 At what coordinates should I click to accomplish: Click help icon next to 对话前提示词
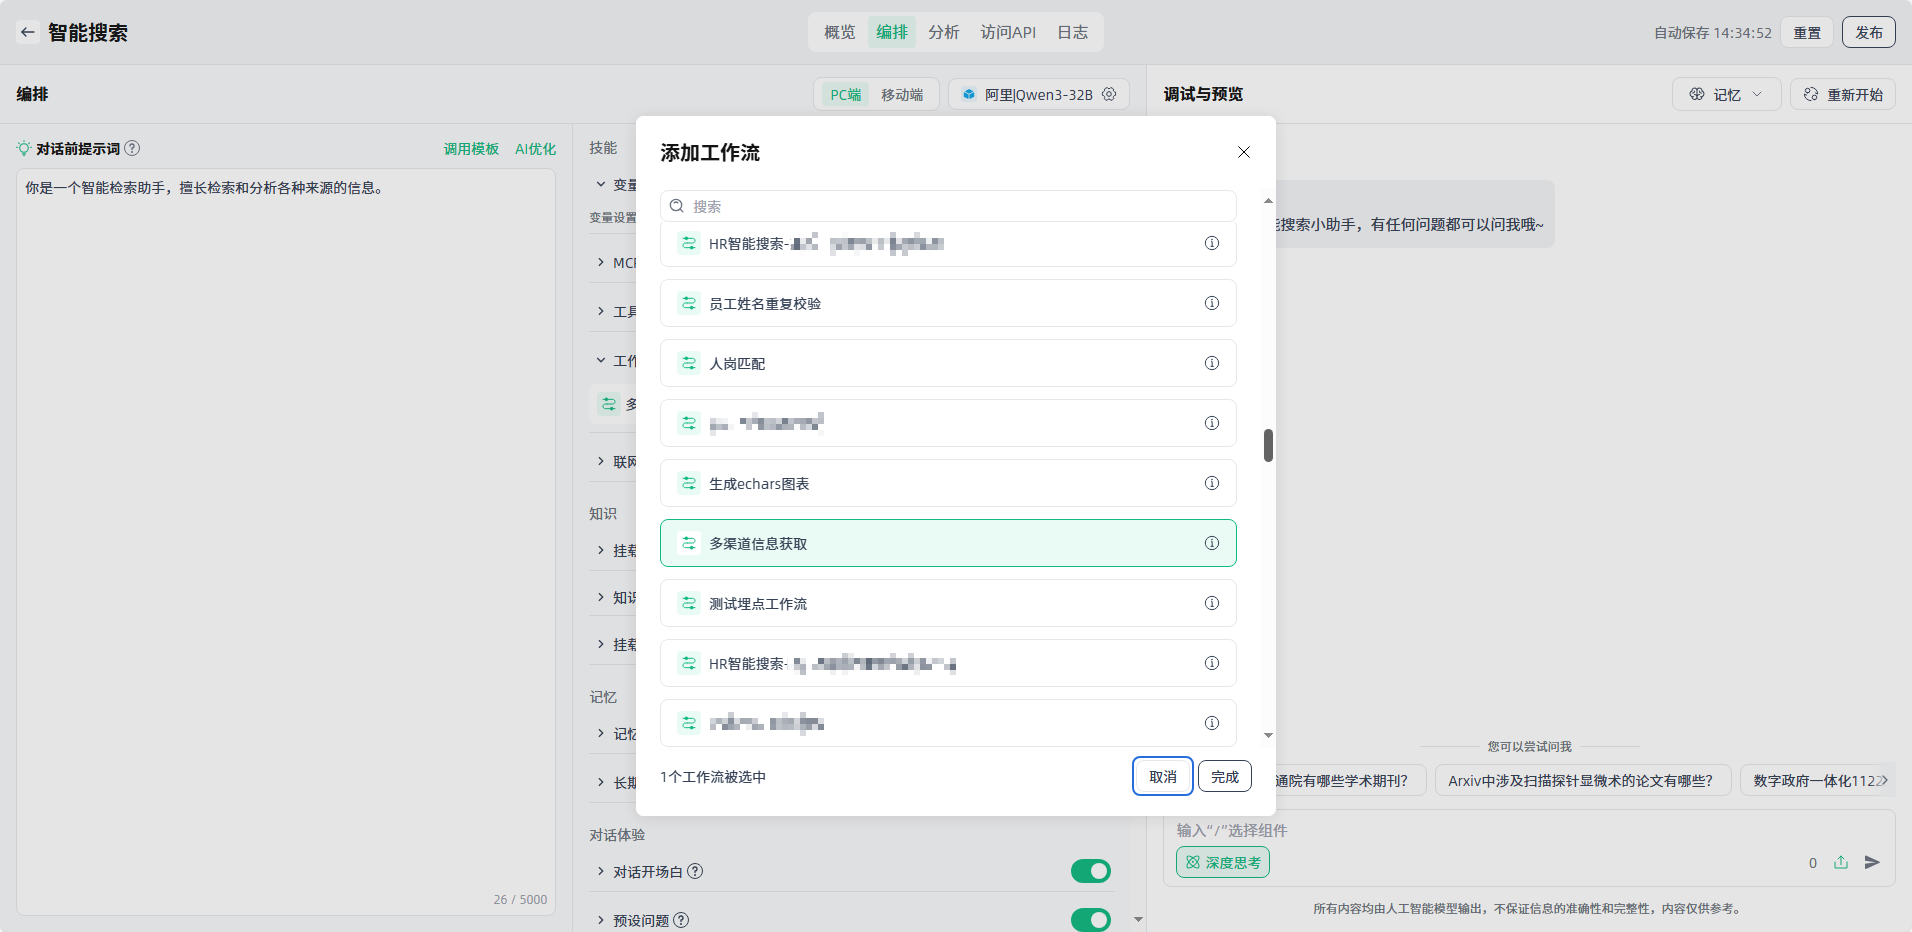[x=132, y=148]
